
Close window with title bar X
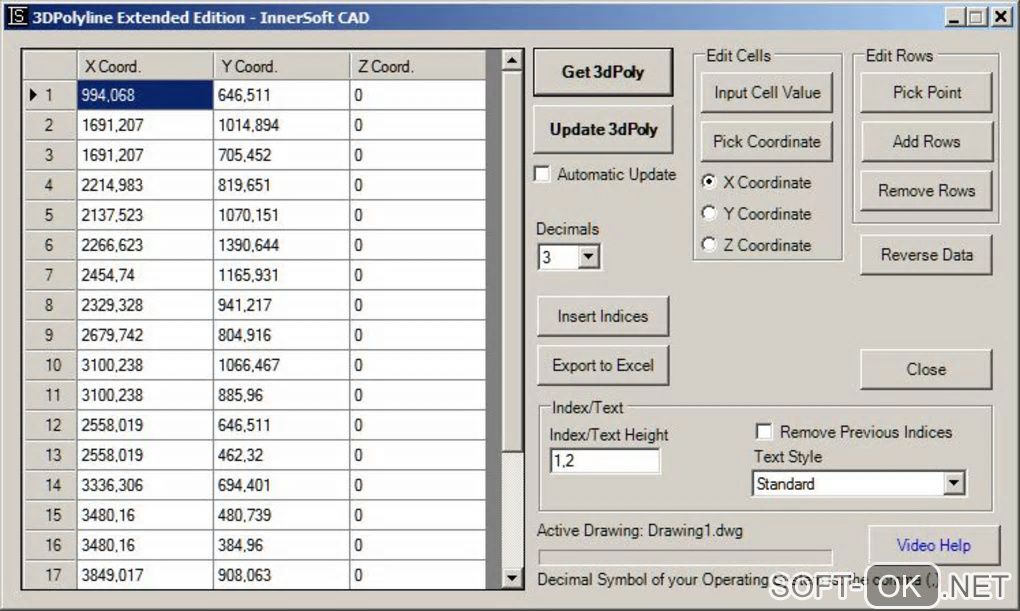point(1000,16)
